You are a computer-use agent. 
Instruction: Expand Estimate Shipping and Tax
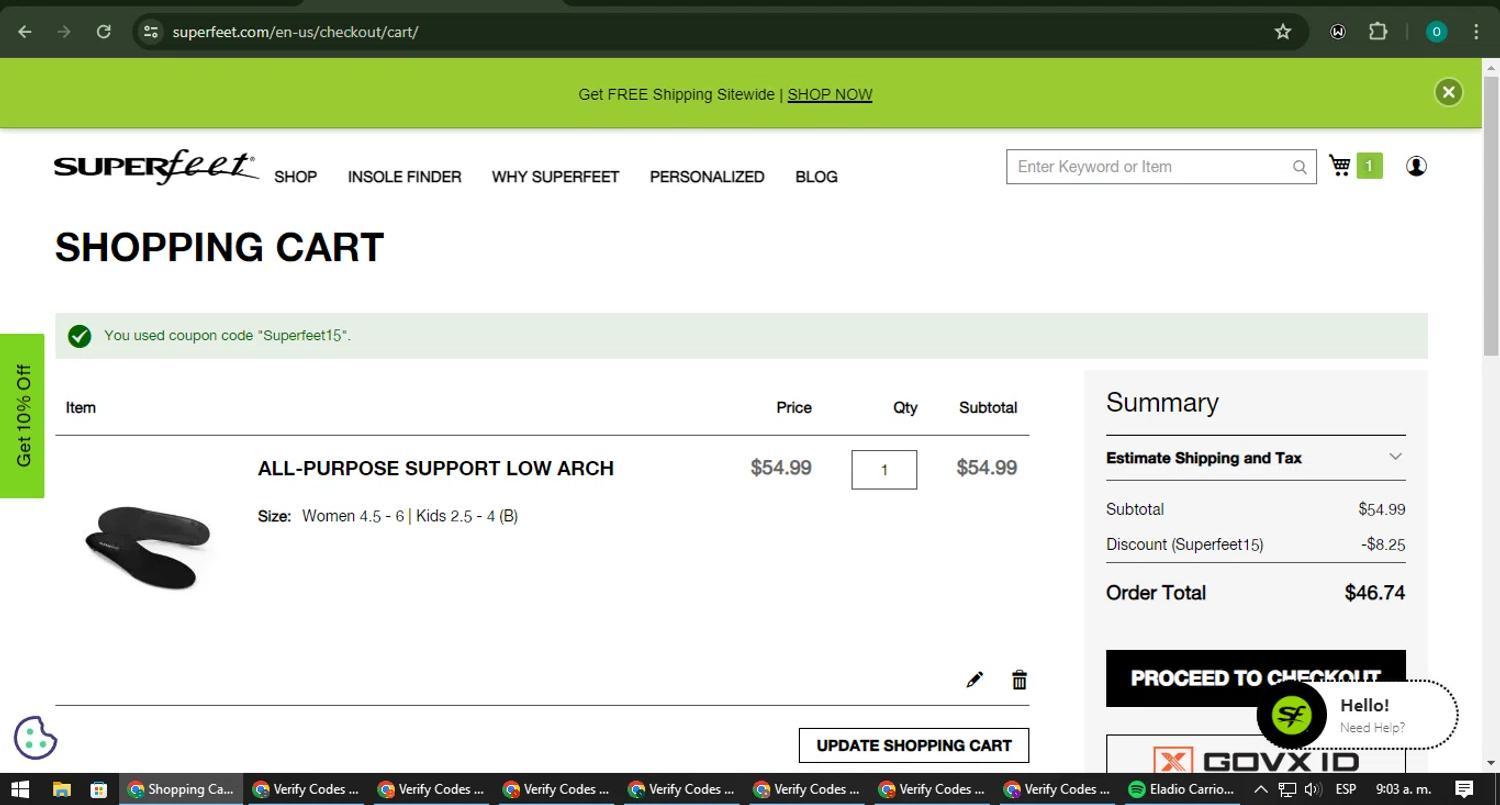coord(1256,458)
